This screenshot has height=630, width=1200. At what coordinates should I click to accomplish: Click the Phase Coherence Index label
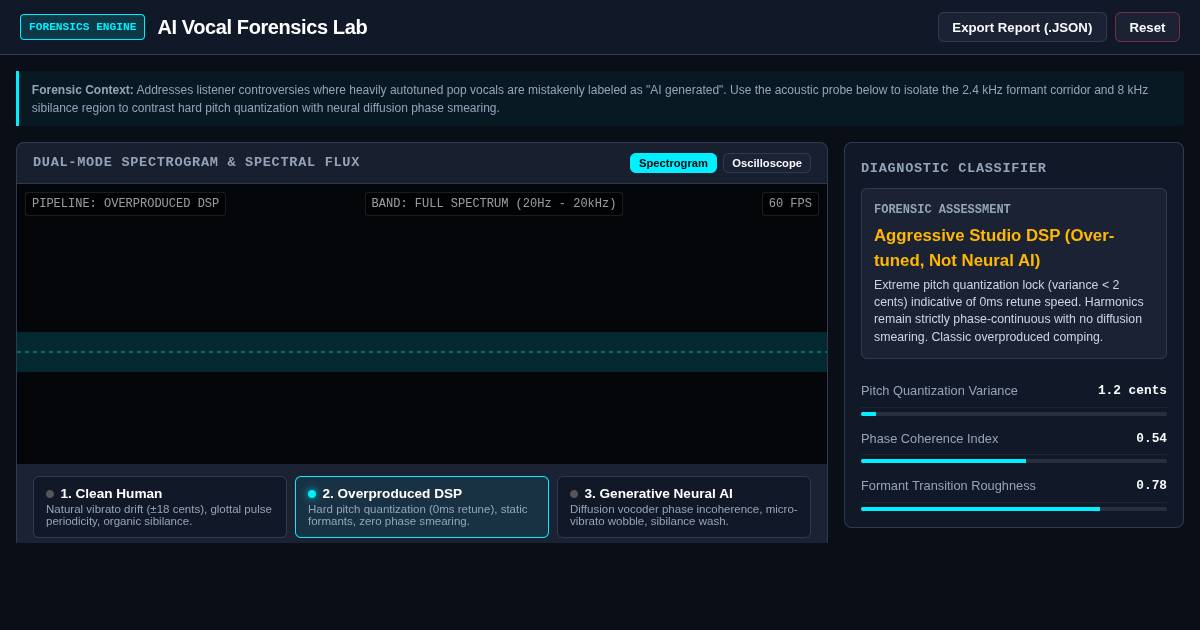point(929,438)
